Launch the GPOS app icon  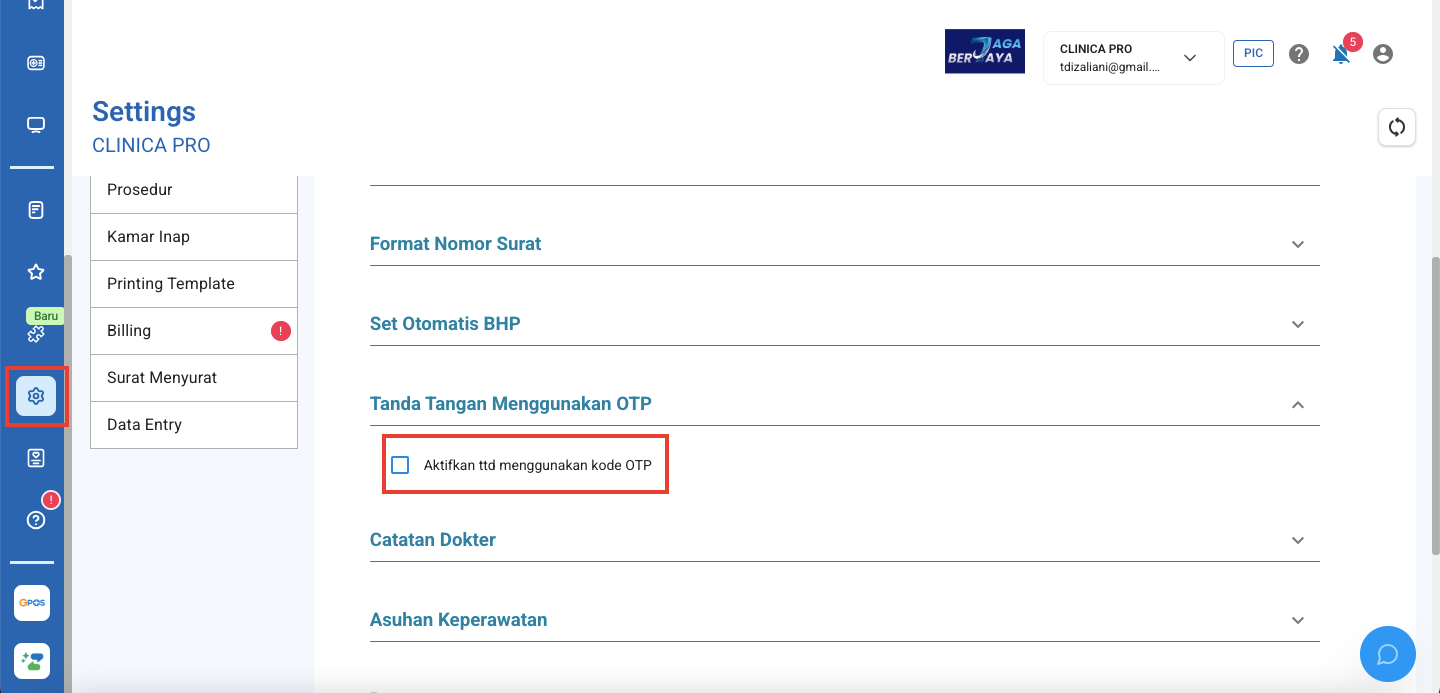[32, 603]
